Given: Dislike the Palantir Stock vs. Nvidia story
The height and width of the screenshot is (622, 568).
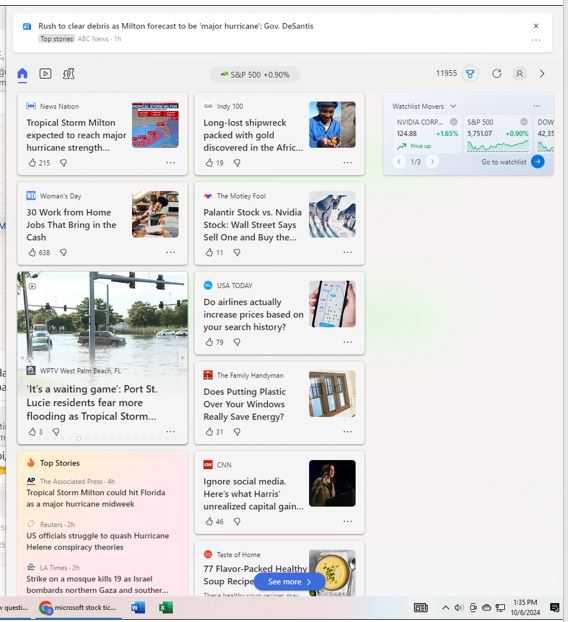Looking at the screenshot, I should coord(237,252).
